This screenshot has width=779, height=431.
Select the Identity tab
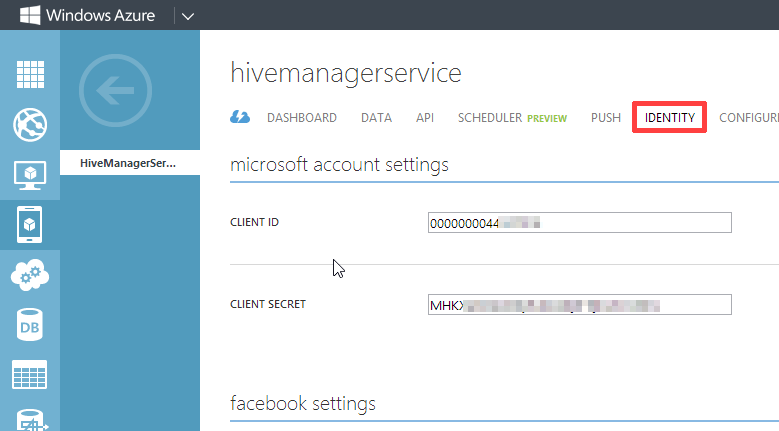670,118
